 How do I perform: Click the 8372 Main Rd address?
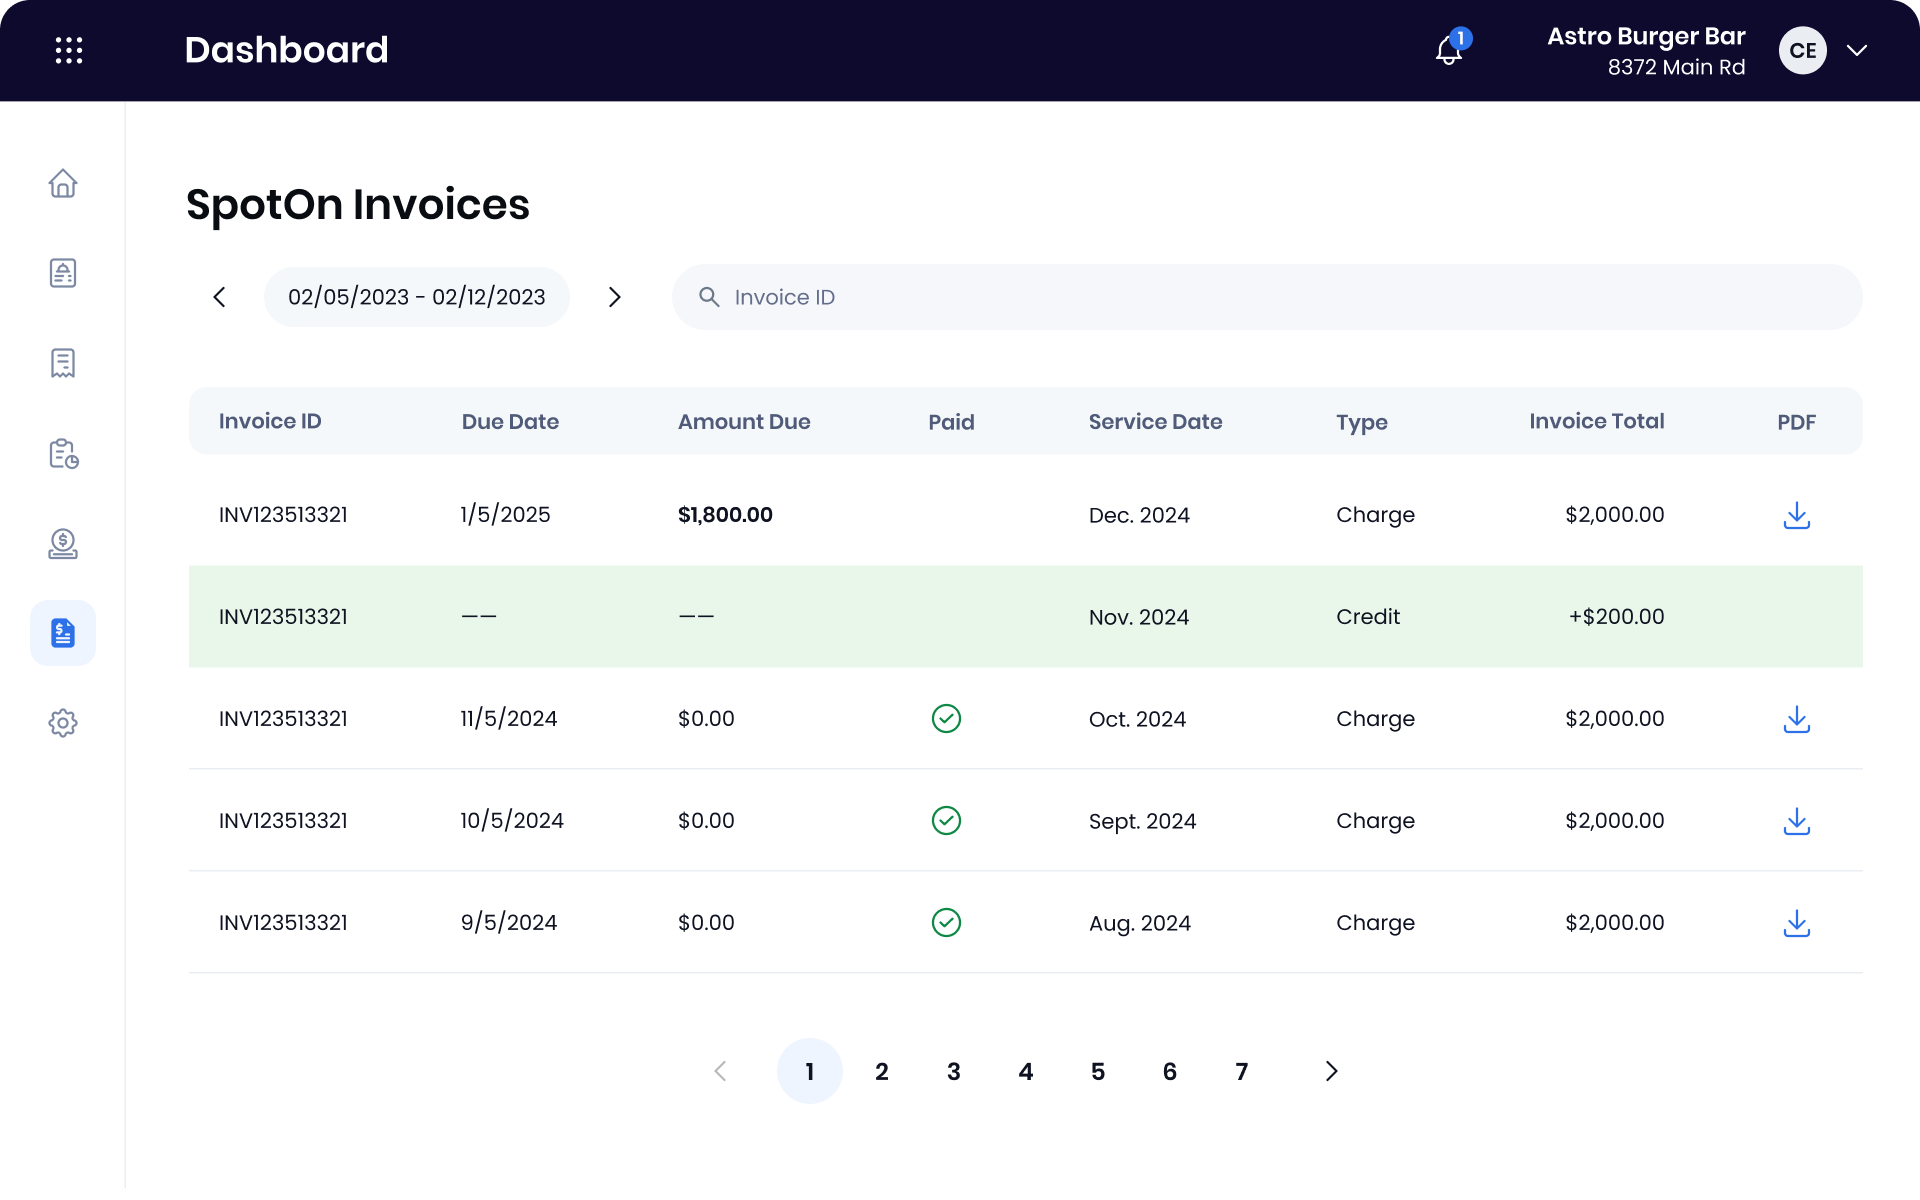[x=1676, y=67]
